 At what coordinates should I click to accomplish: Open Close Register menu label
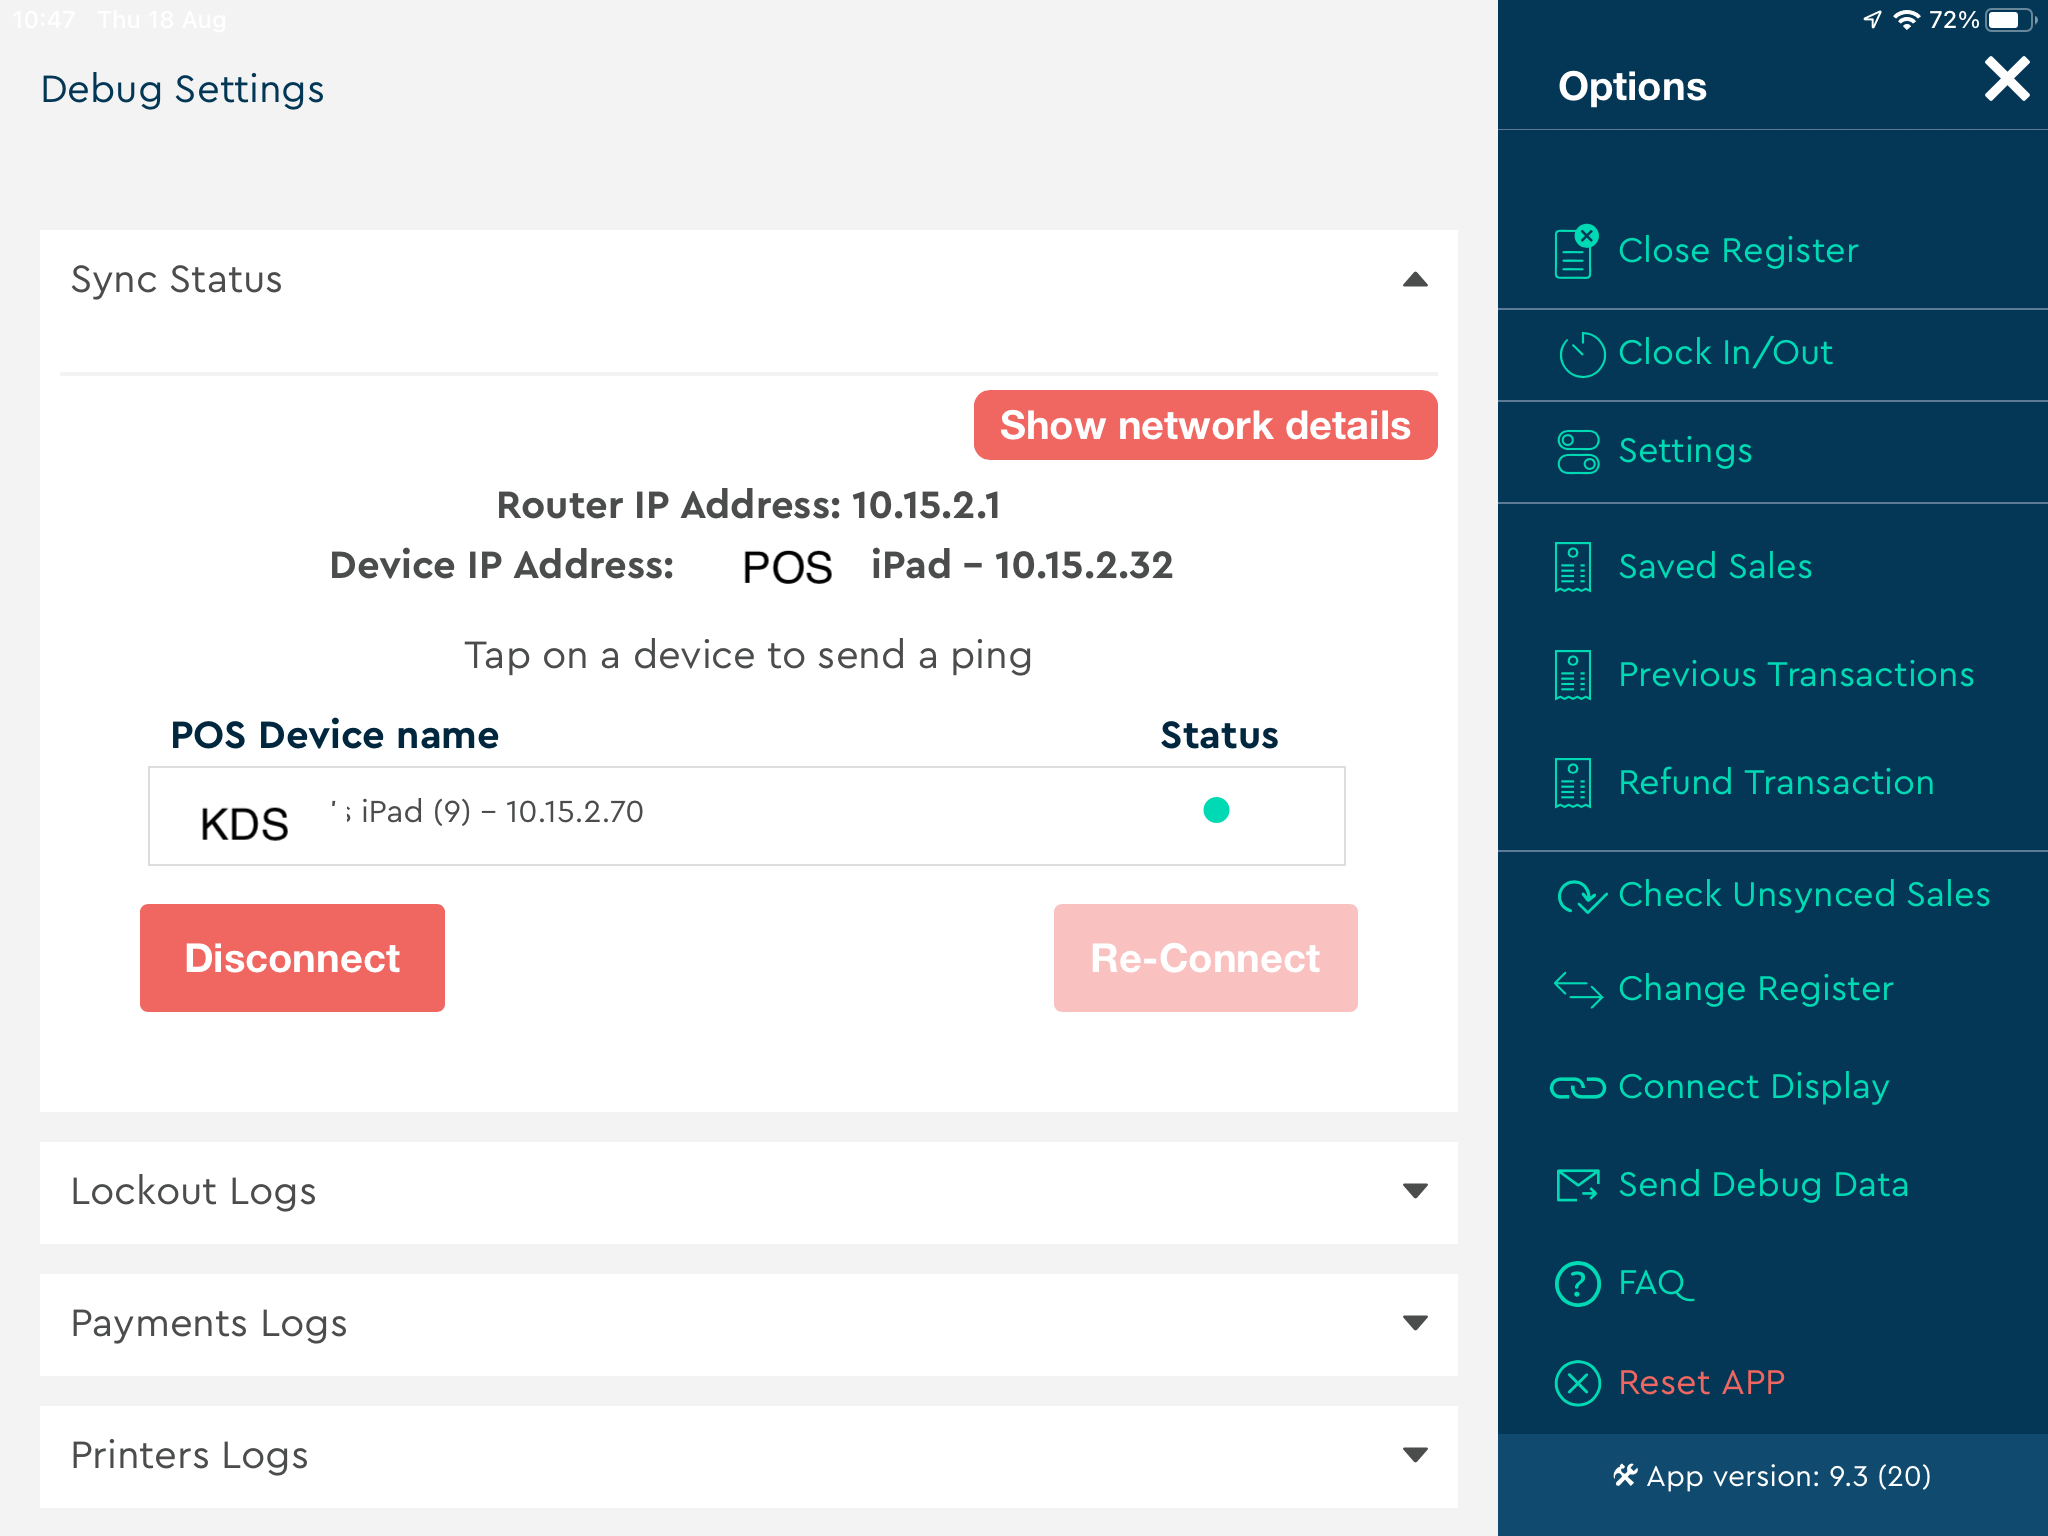coord(1738,250)
